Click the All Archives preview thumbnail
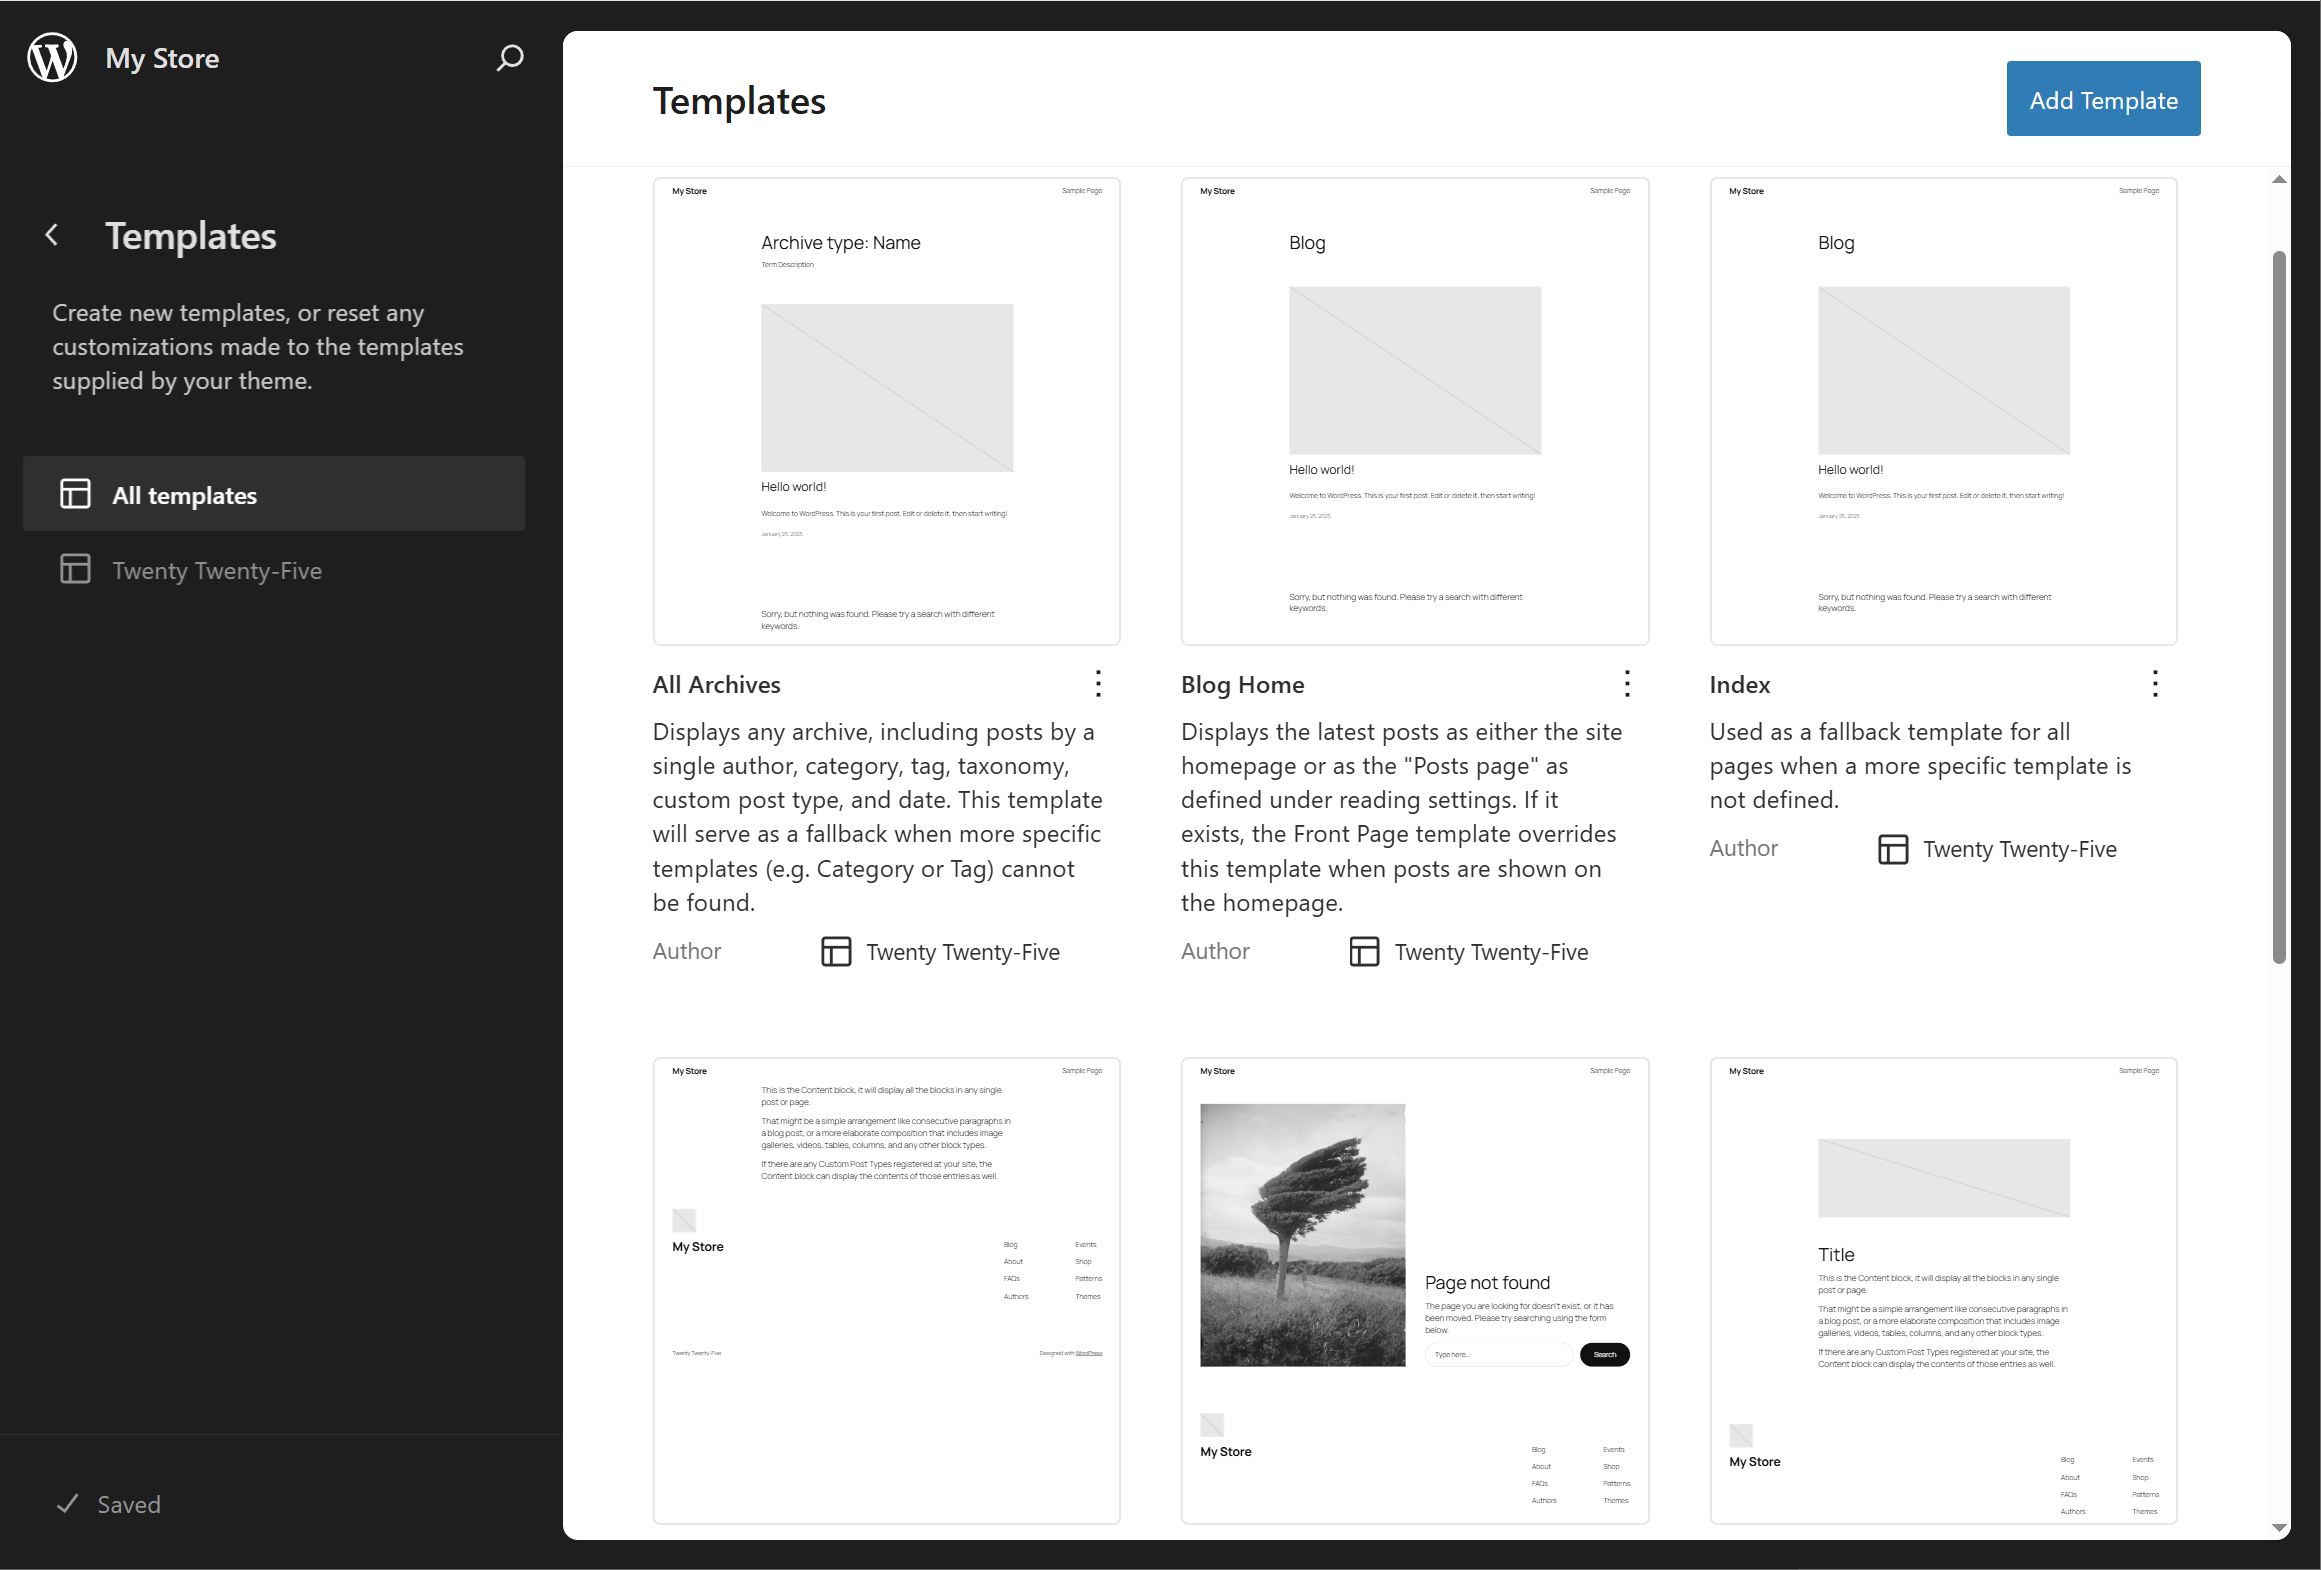The height and width of the screenshot is (1570, 2321). pyautogui.click(x=886, y=411)
